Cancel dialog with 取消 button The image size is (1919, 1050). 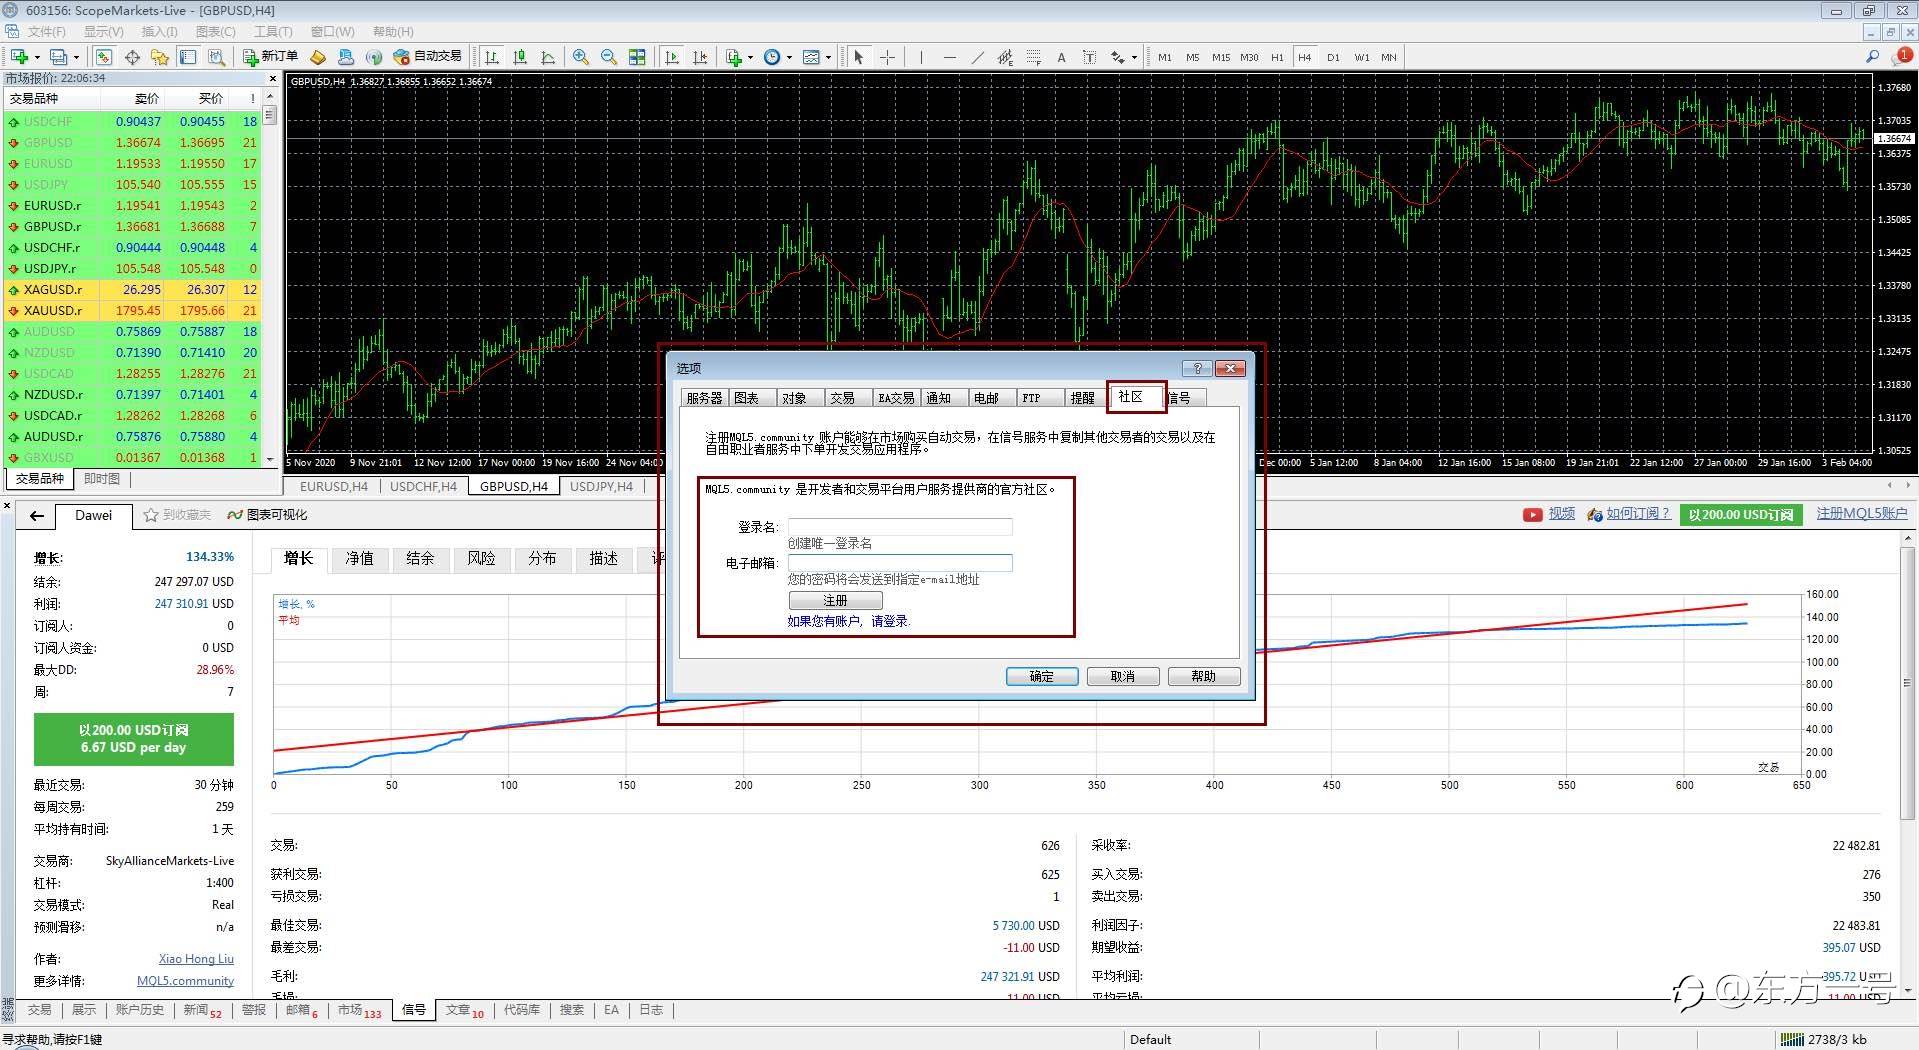point(1123,677)
